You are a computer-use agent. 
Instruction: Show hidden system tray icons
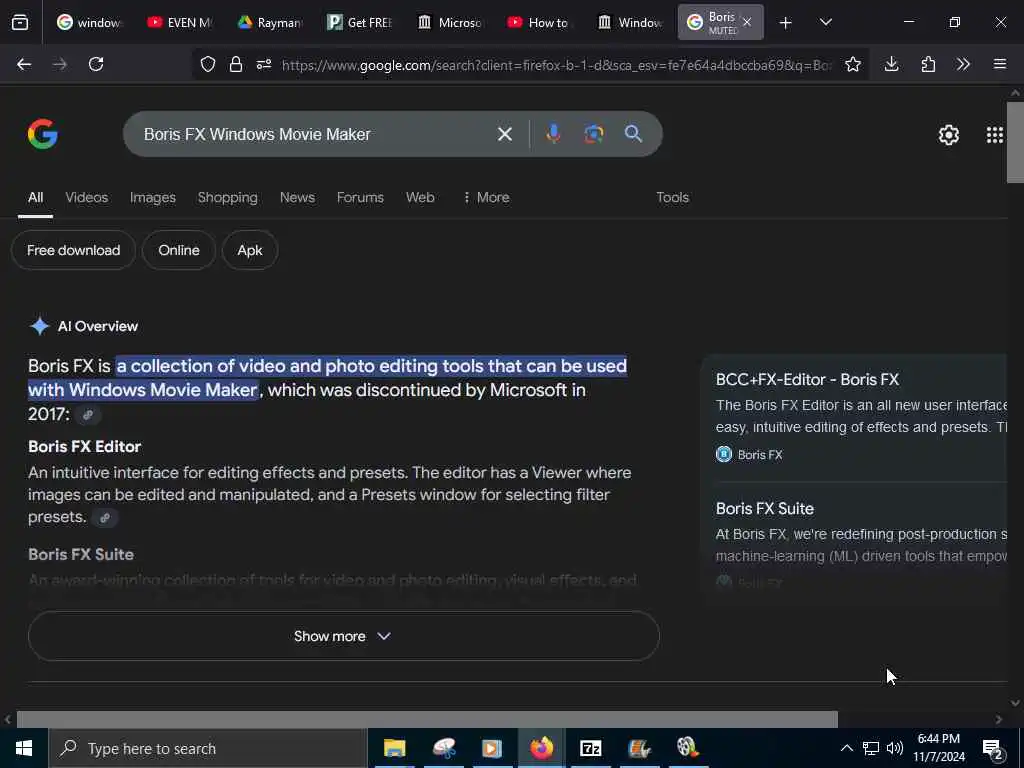coord(846,748)
